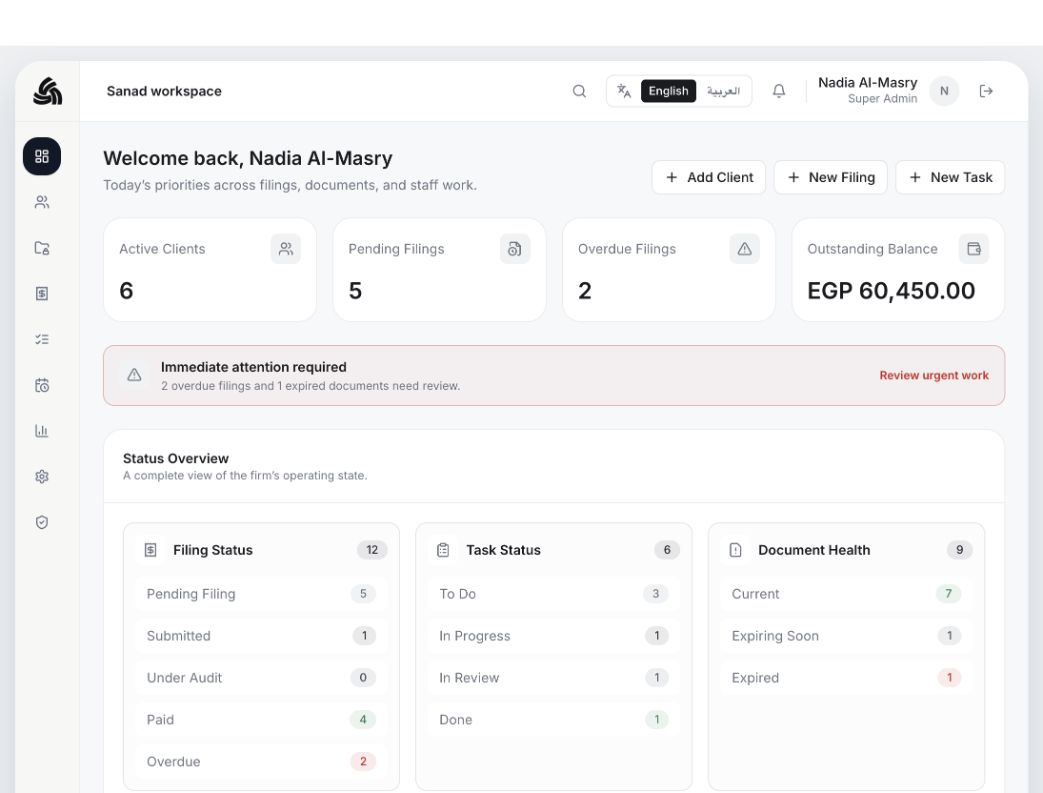Screen dimensions: 1043x793
Task: Click the Active Clients people icon
Action: tap(285, 249)
